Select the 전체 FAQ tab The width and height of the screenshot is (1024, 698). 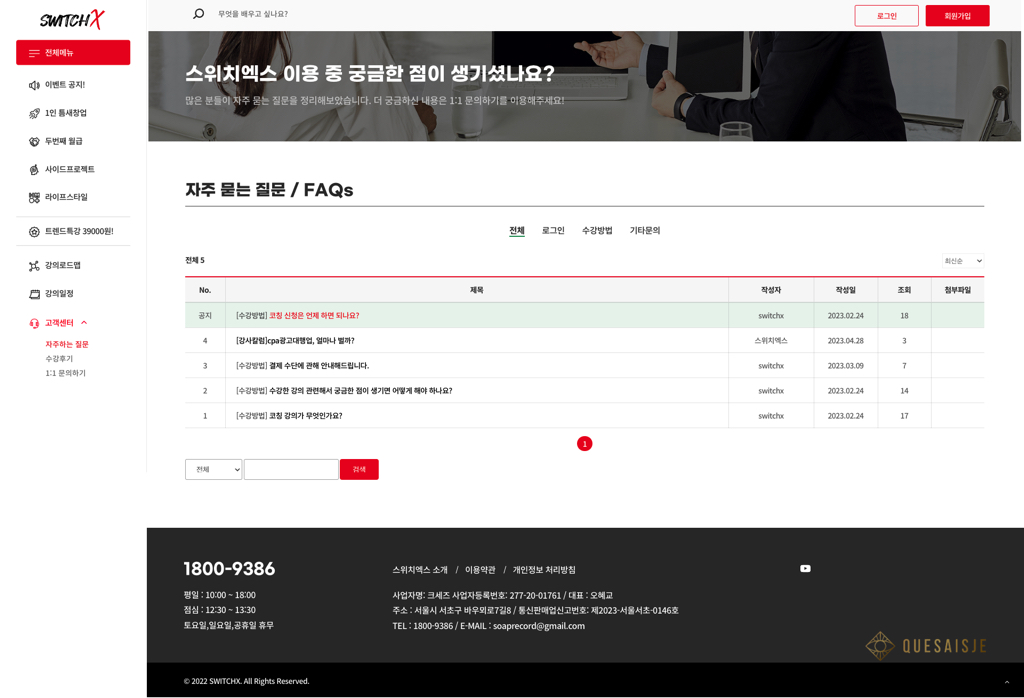pyautogui.click(x=517, y=230)
